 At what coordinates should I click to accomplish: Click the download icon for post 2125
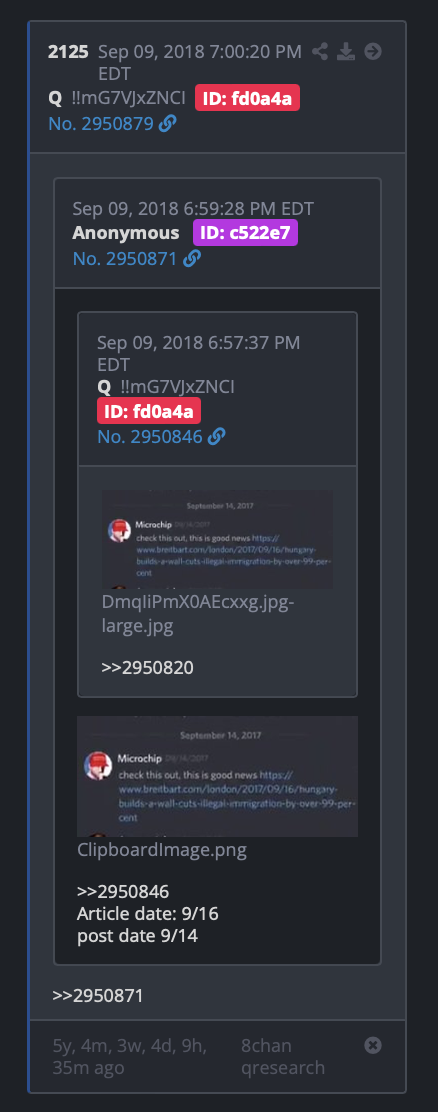point(346,52)
